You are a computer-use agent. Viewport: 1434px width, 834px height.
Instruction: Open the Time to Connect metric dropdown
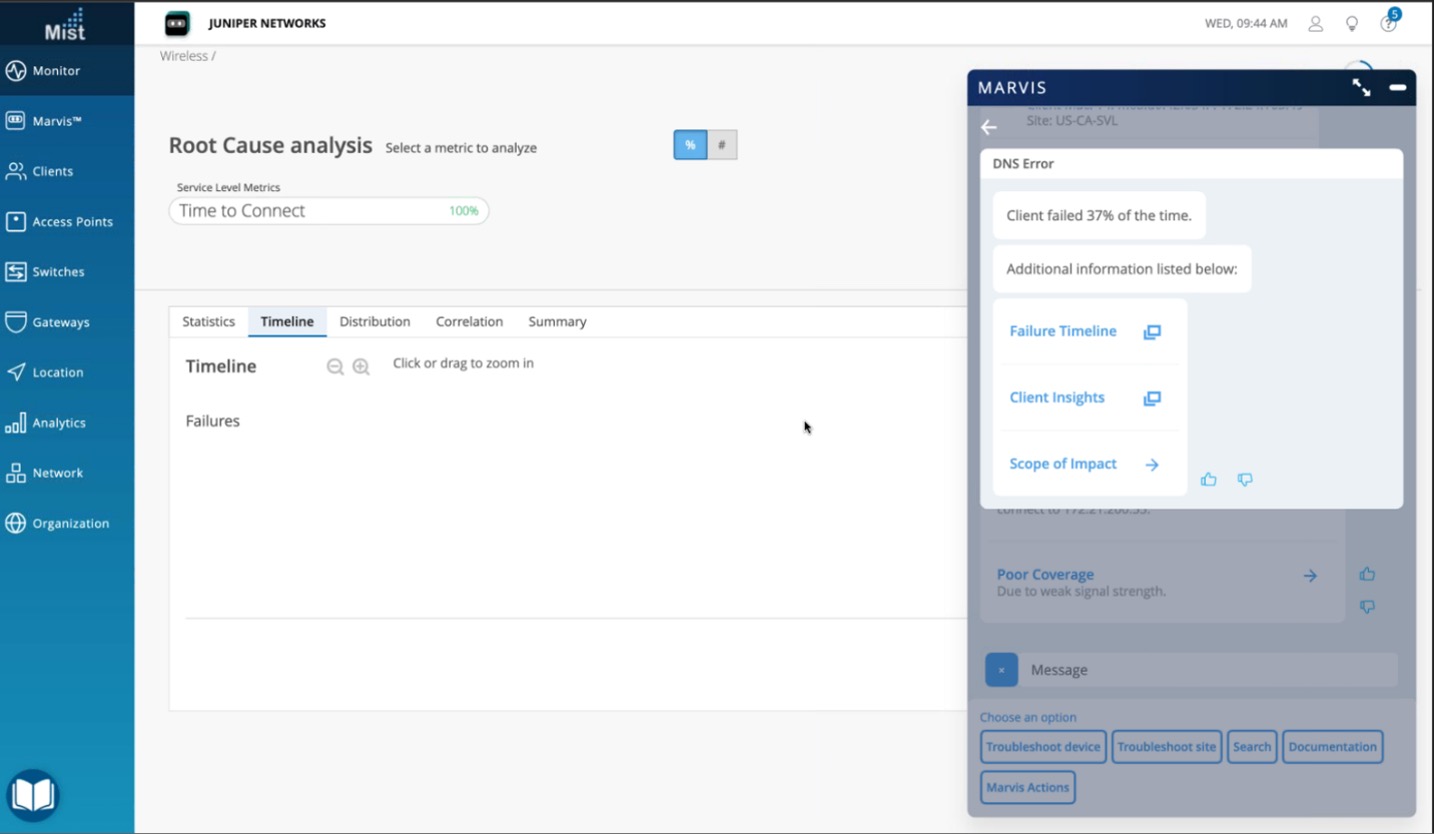pos(328,211)
